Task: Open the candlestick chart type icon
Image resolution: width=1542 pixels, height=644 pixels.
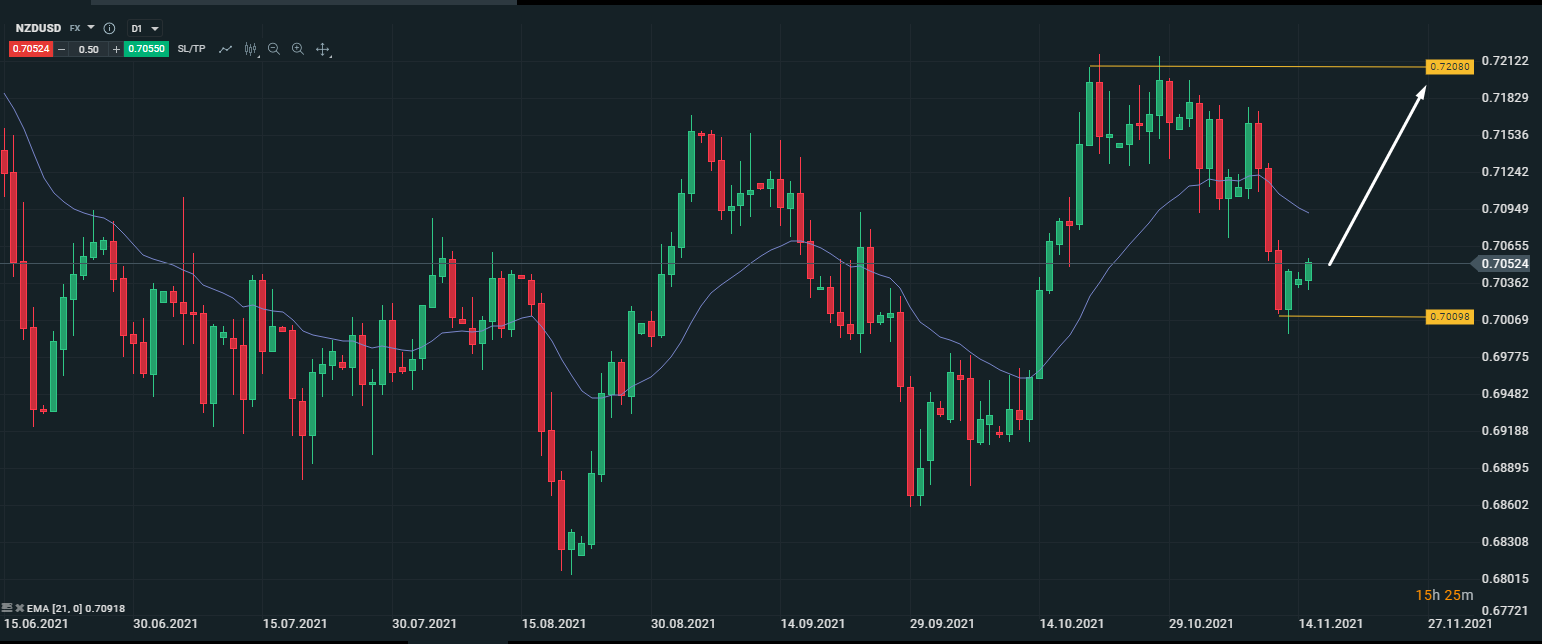Action: [250, 49]
